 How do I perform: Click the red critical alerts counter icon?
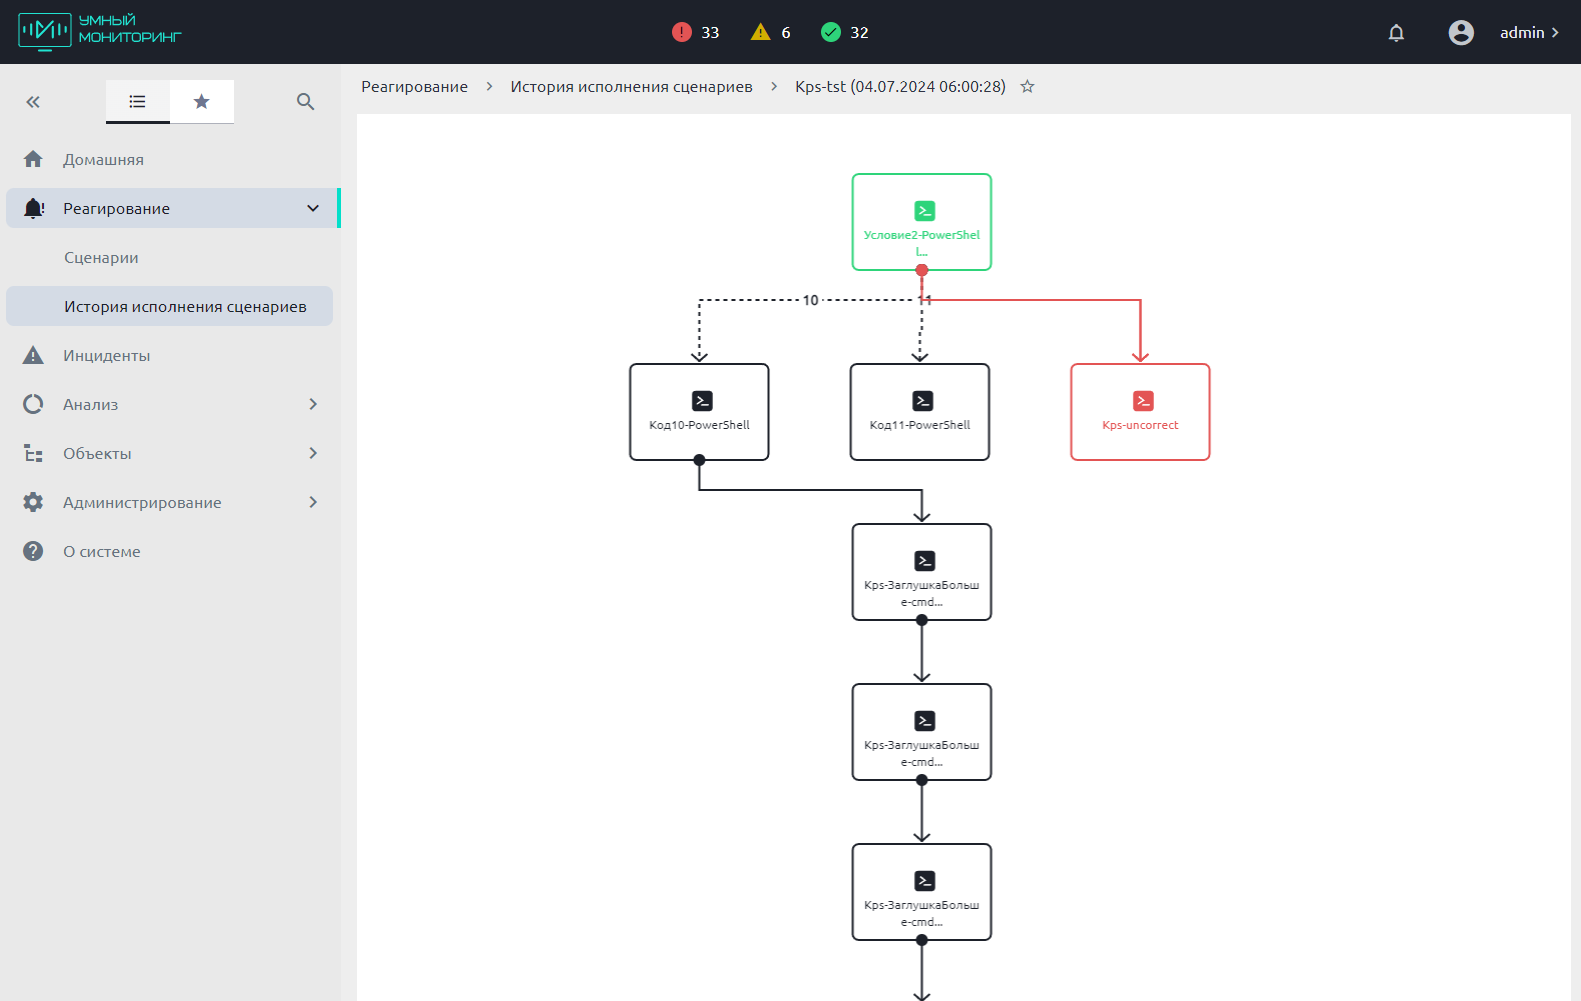click(682, 32)
